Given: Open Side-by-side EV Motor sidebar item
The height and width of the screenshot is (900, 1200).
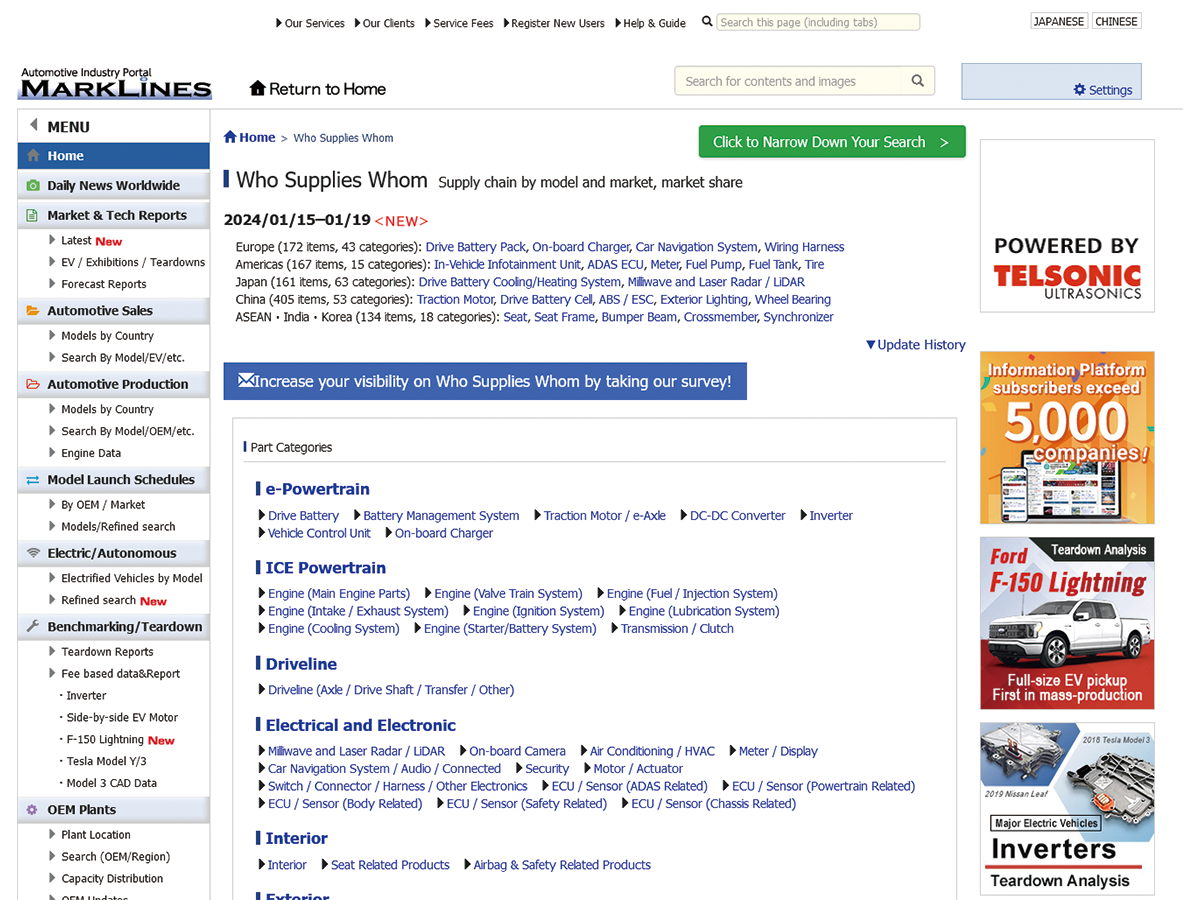Looking at the screenshot, I should [122, 718].
